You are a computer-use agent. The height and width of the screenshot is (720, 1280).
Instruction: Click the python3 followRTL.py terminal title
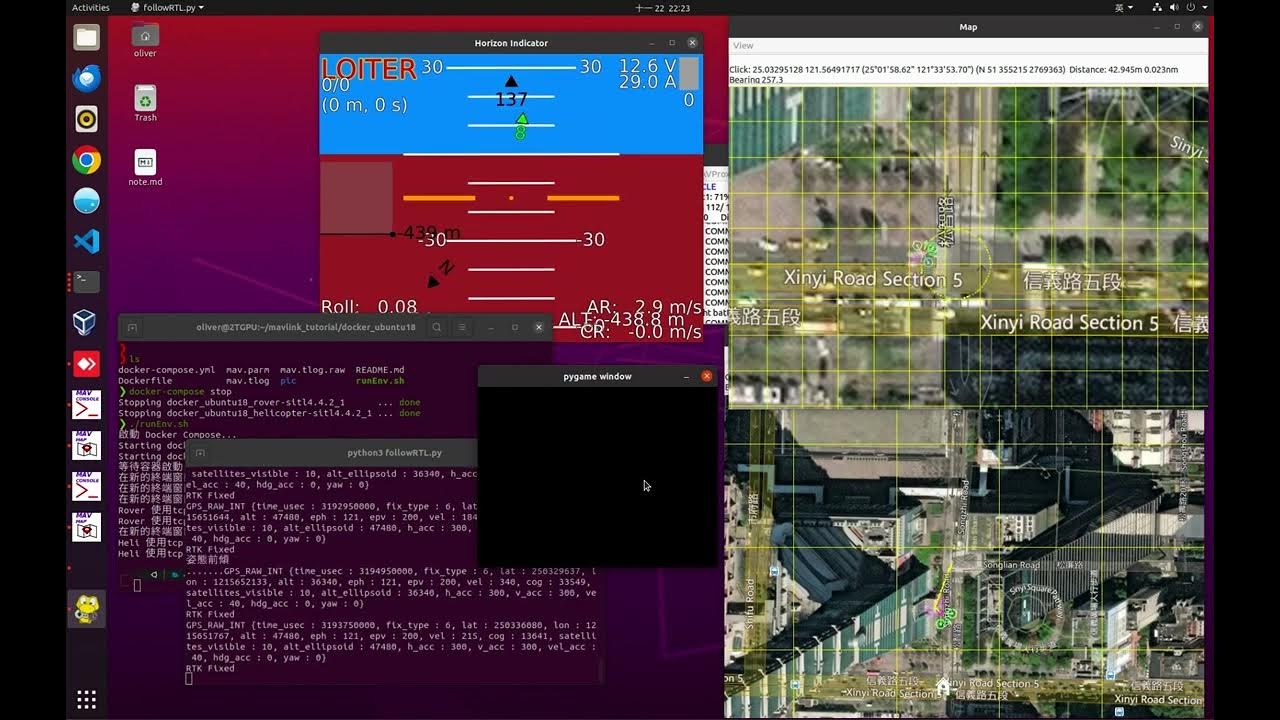point(394,453)
